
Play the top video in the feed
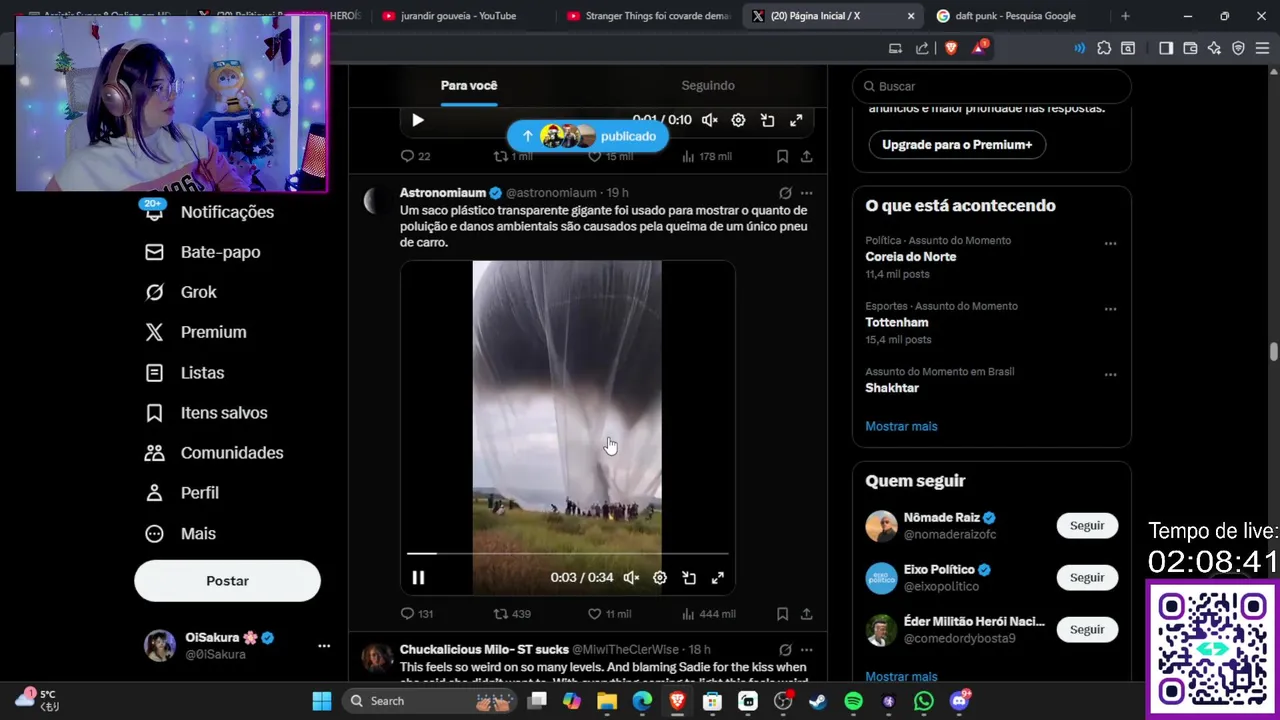point(418,120)
